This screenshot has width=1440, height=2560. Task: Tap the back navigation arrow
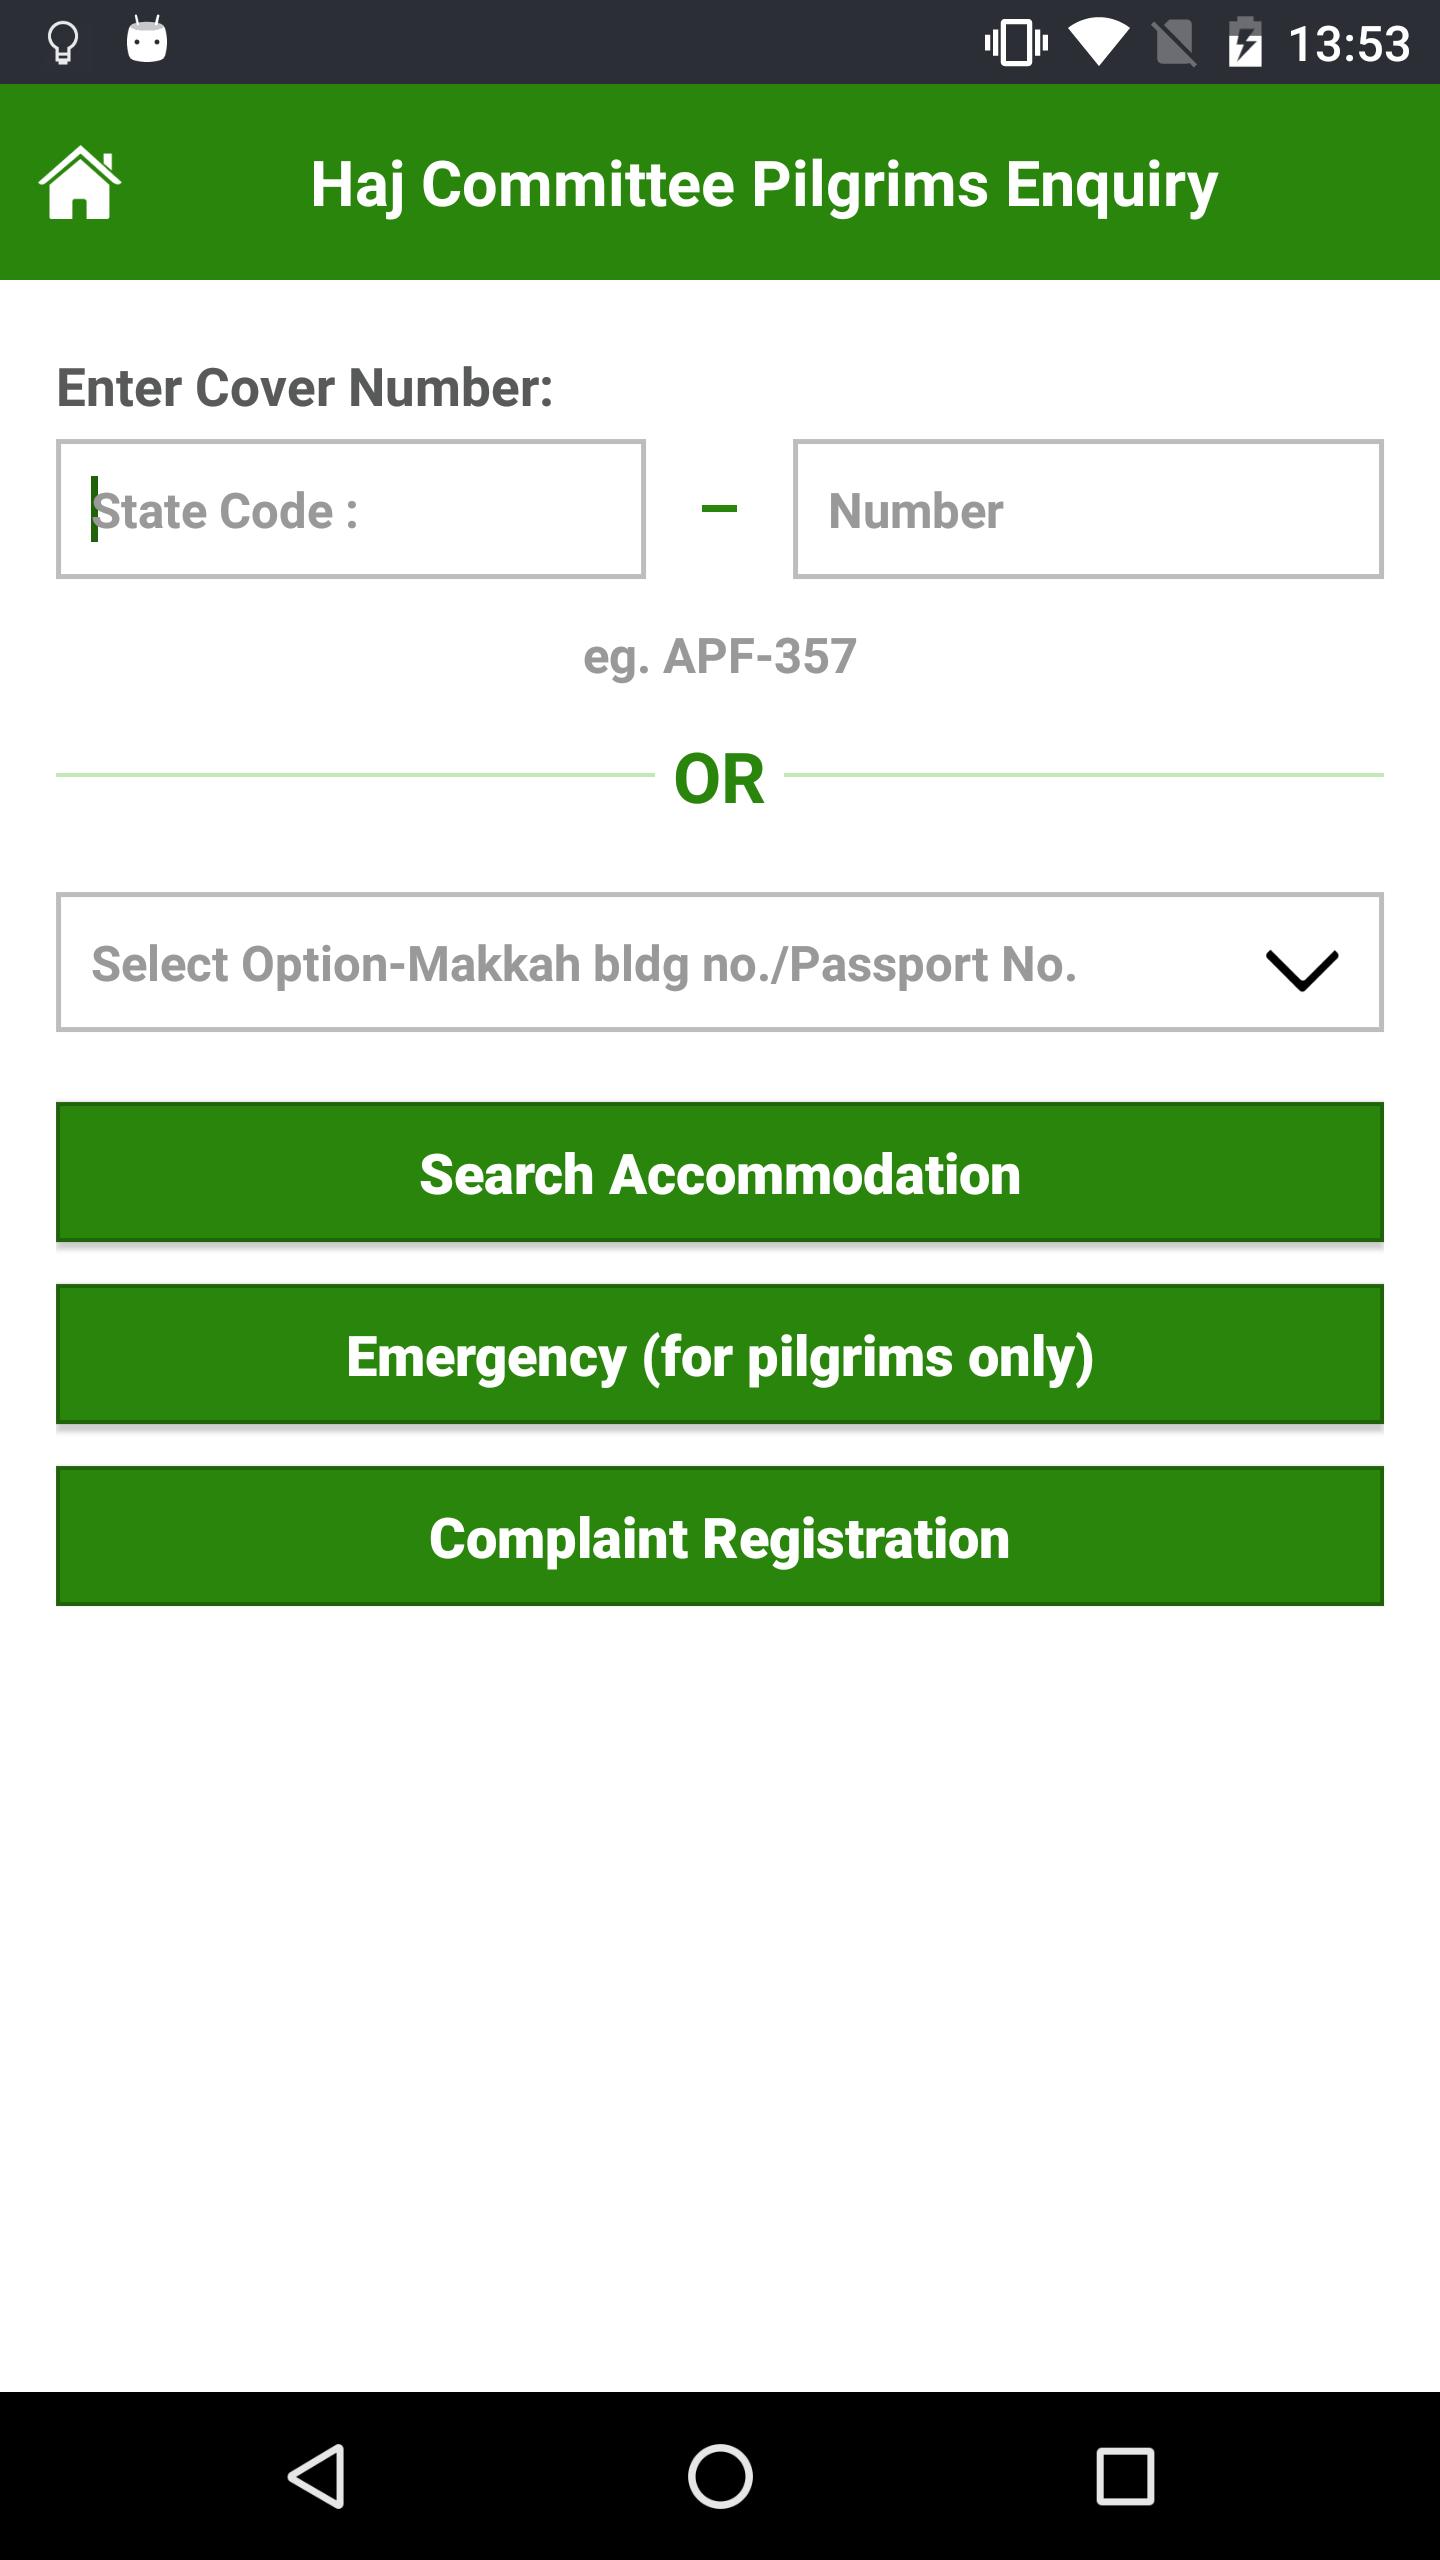(316, 2472)
